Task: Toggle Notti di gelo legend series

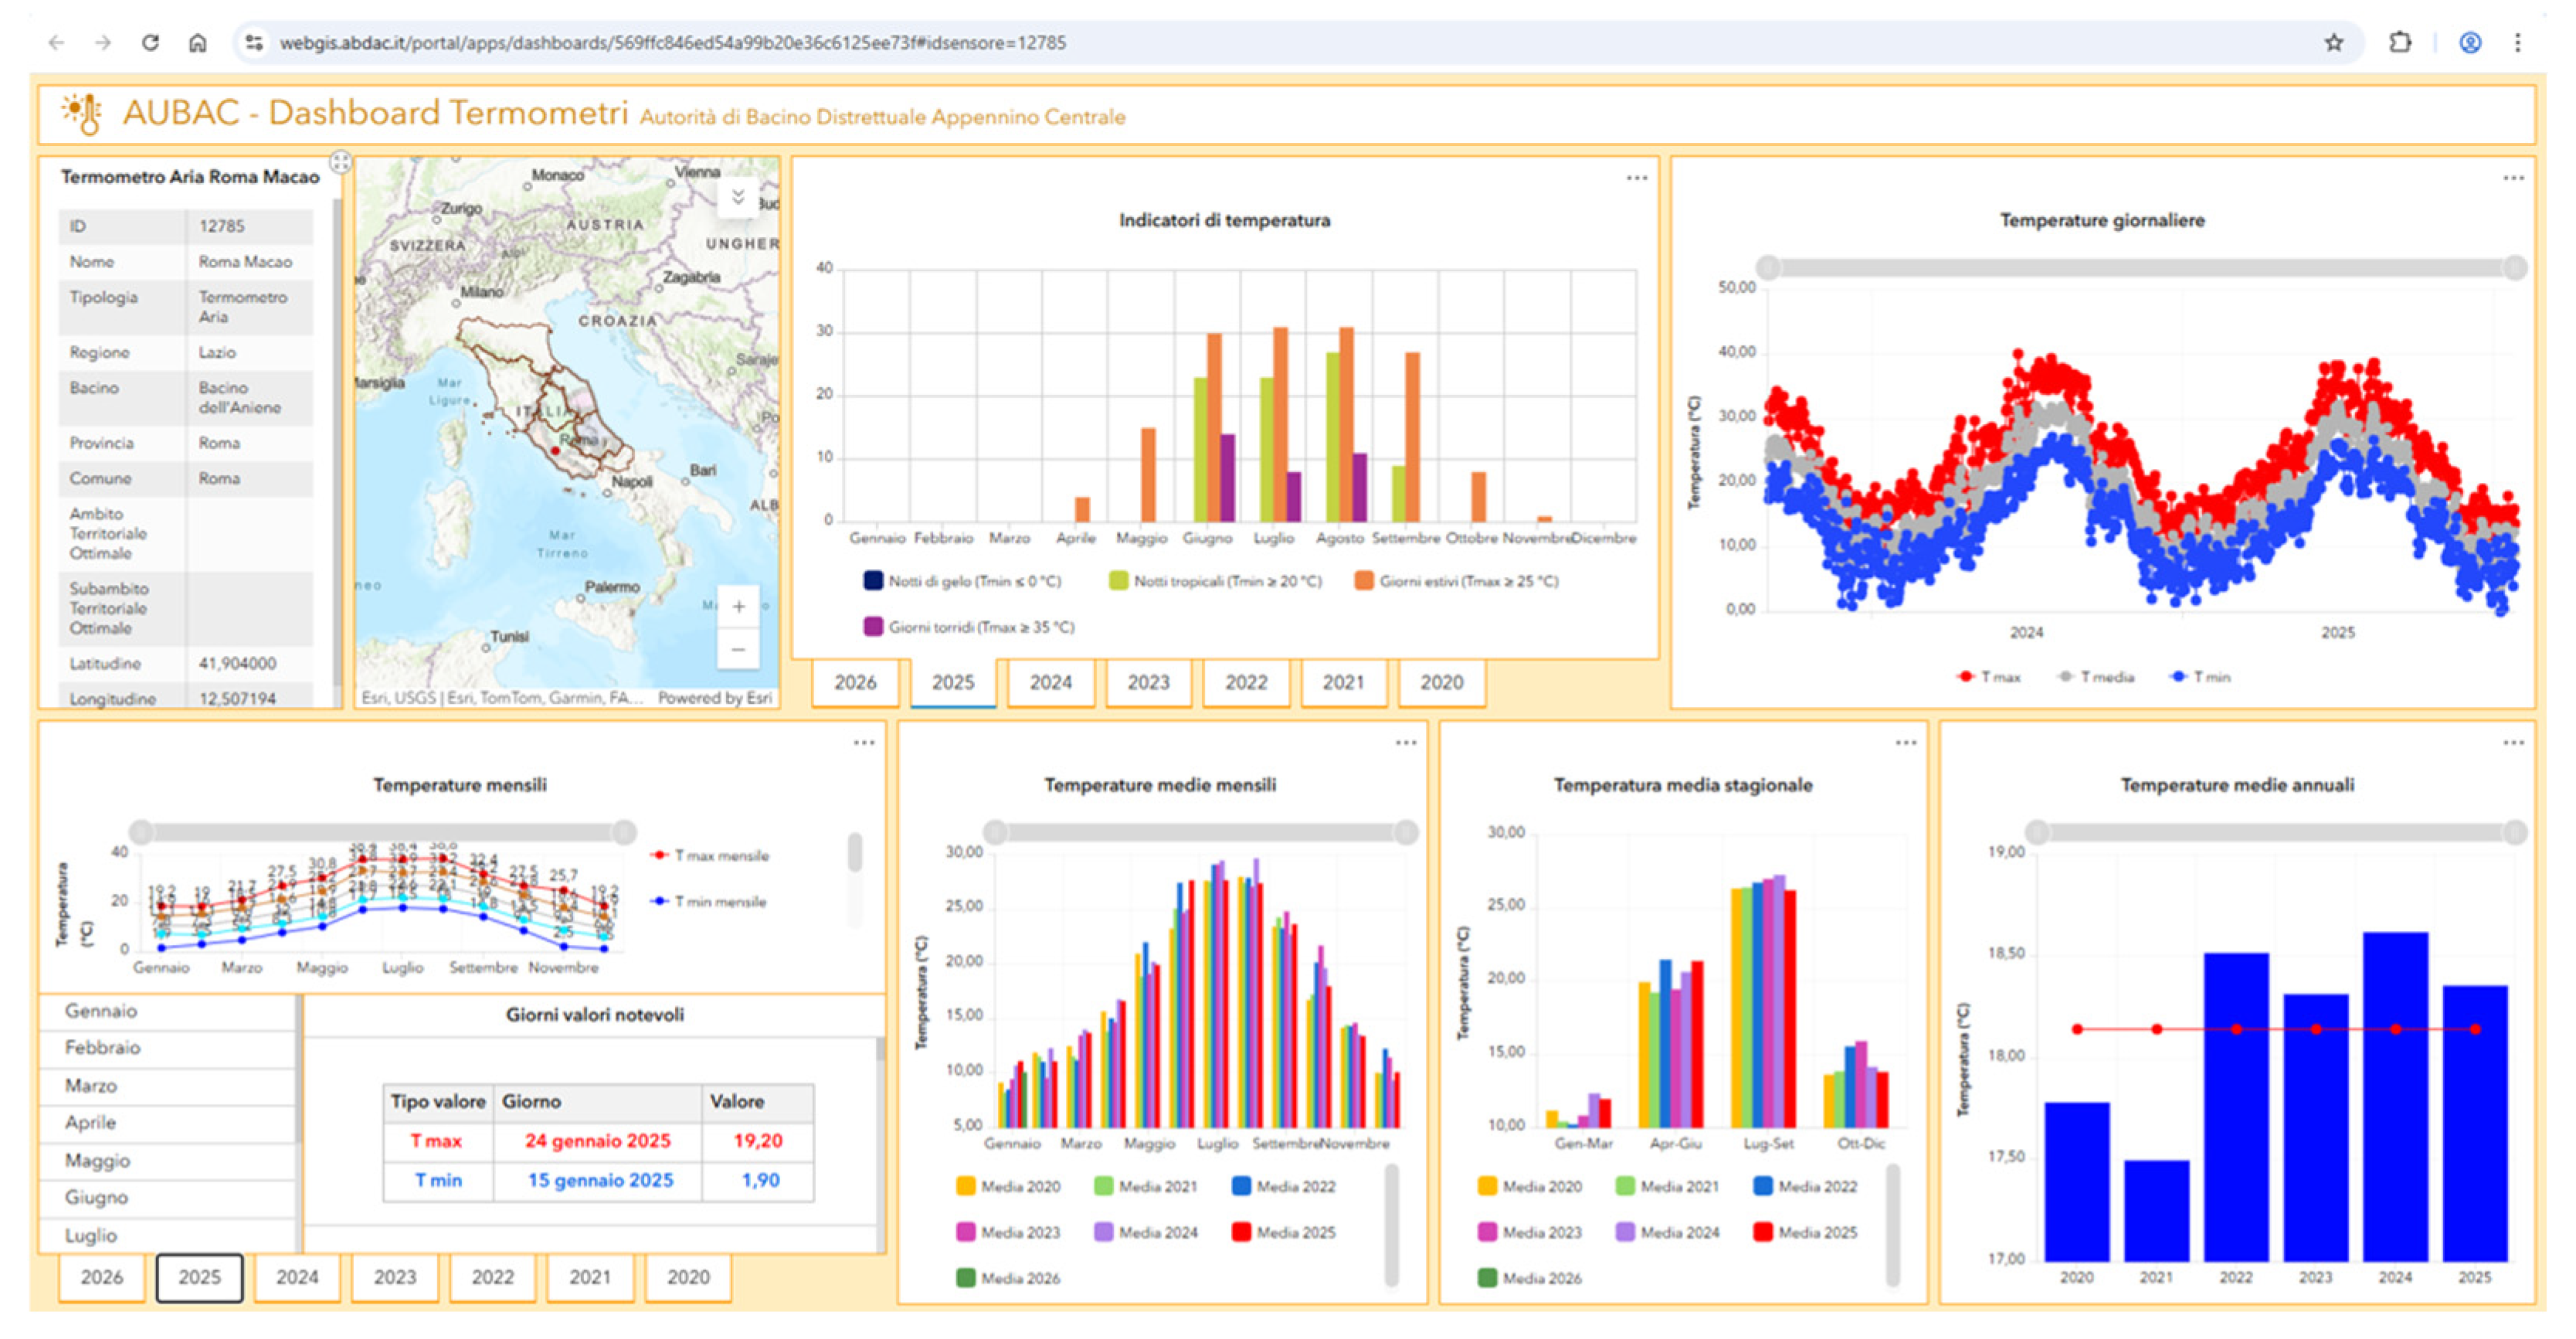Action: point(963,581)
